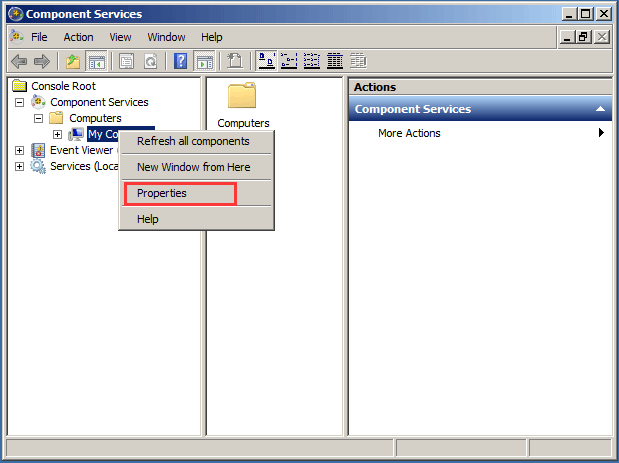619x463 pixels.
Task: Minimize the Component Services main window
Action: [x=569, y=14]
